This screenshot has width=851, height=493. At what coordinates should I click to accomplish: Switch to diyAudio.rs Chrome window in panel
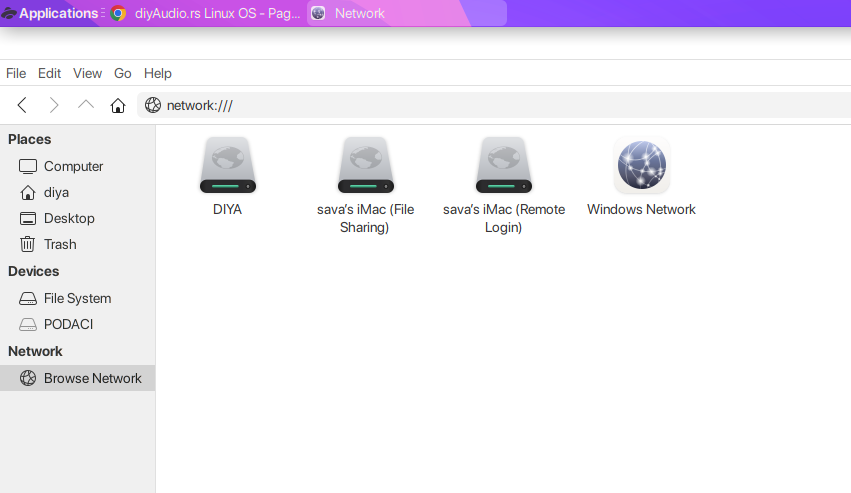(x=206, y=13)
